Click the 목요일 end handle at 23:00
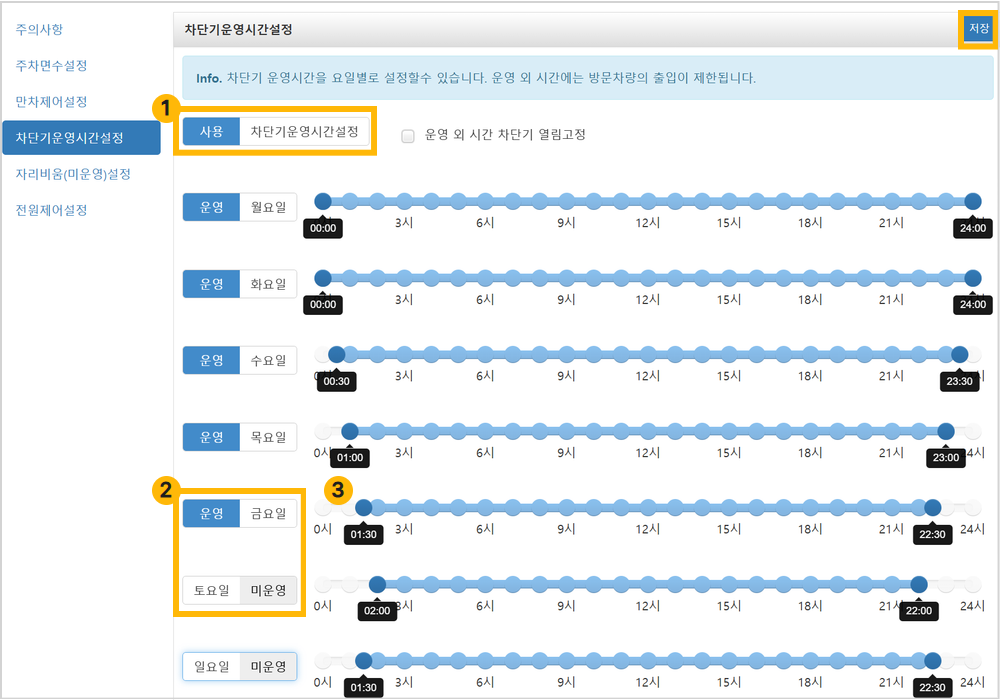 click(946, 432)
